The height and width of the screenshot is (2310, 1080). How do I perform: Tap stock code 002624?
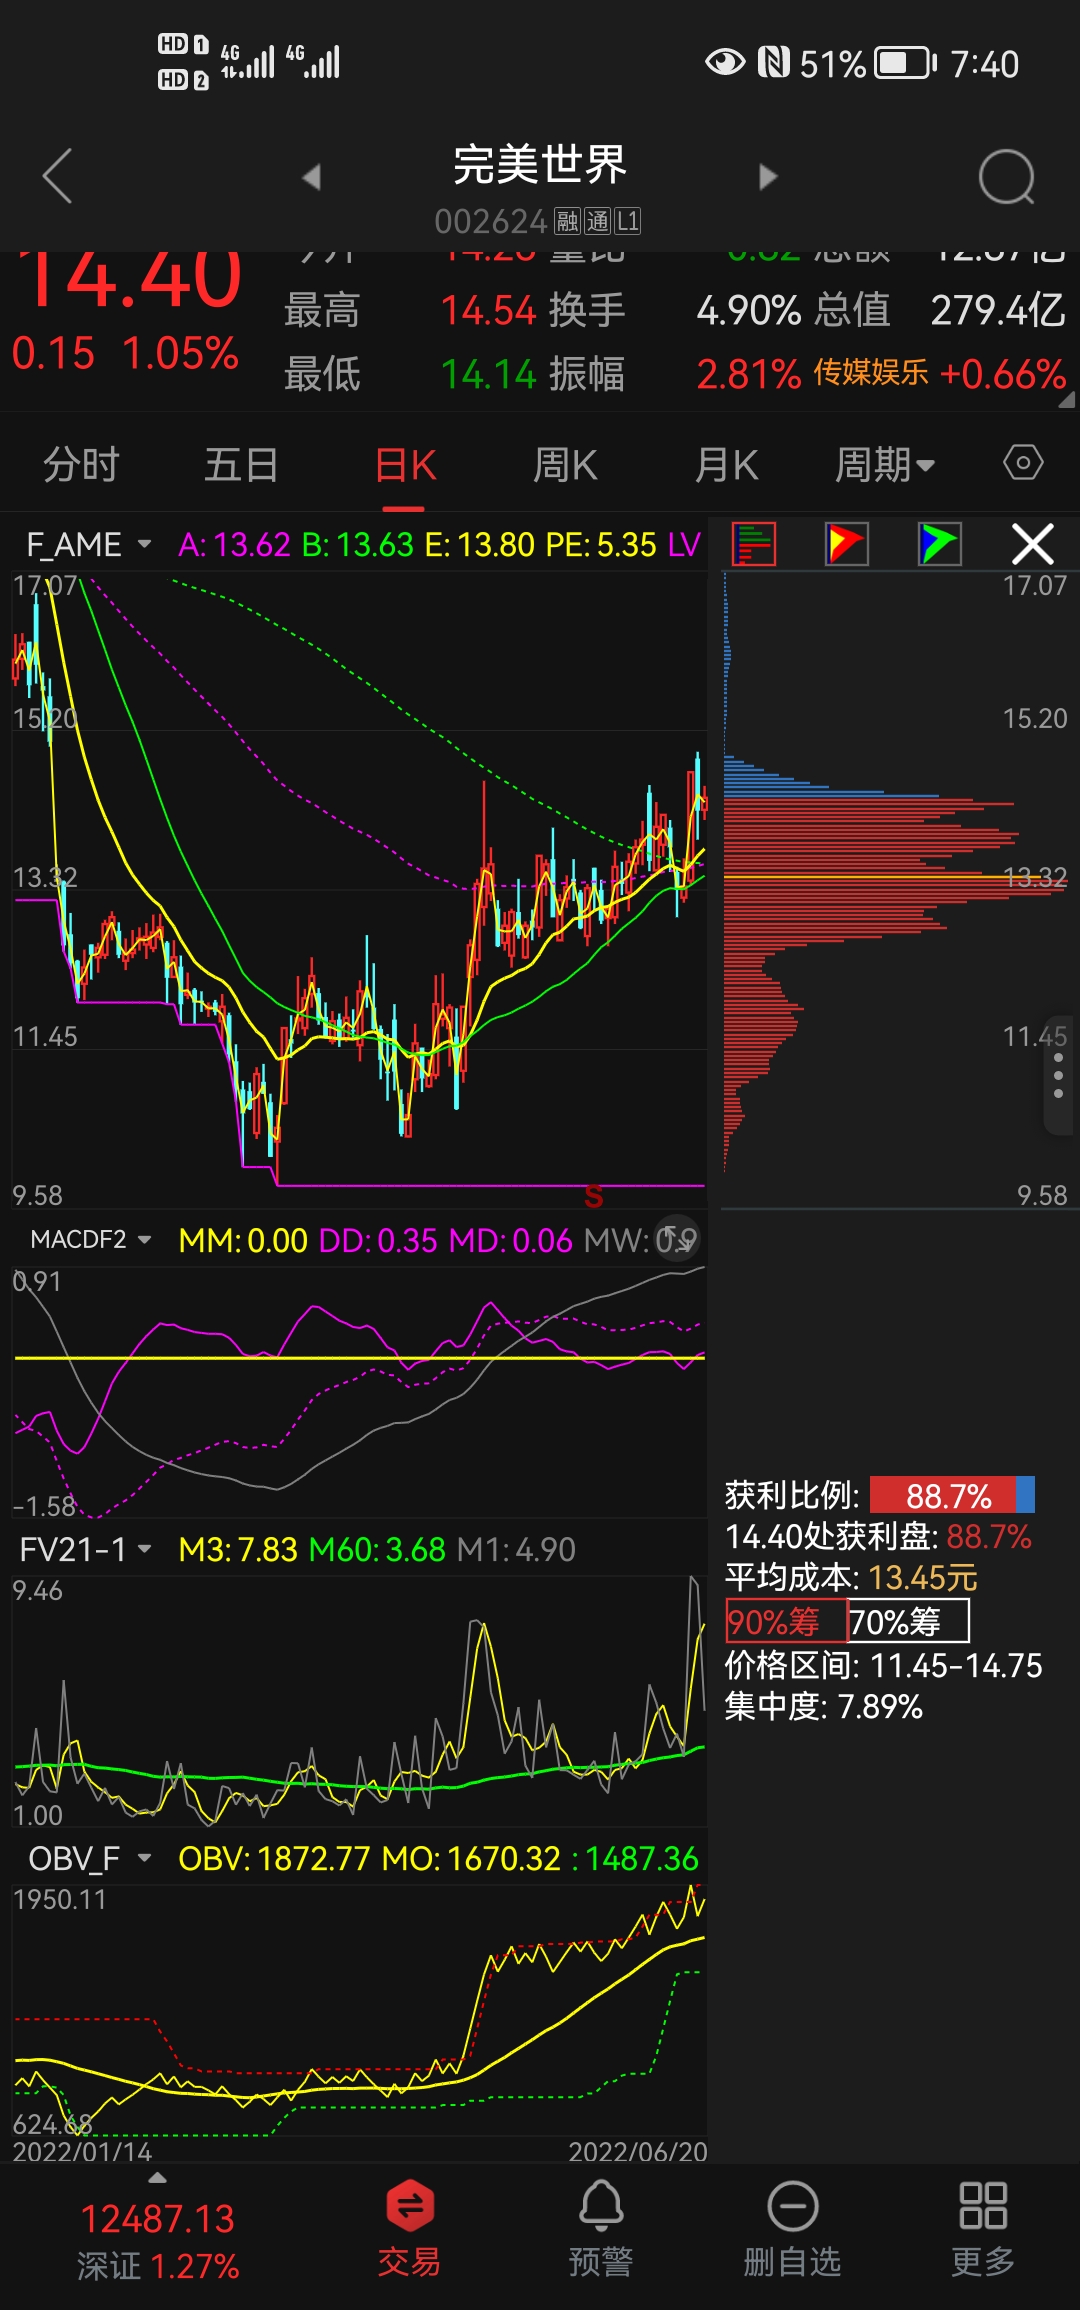tap(490, 221)
